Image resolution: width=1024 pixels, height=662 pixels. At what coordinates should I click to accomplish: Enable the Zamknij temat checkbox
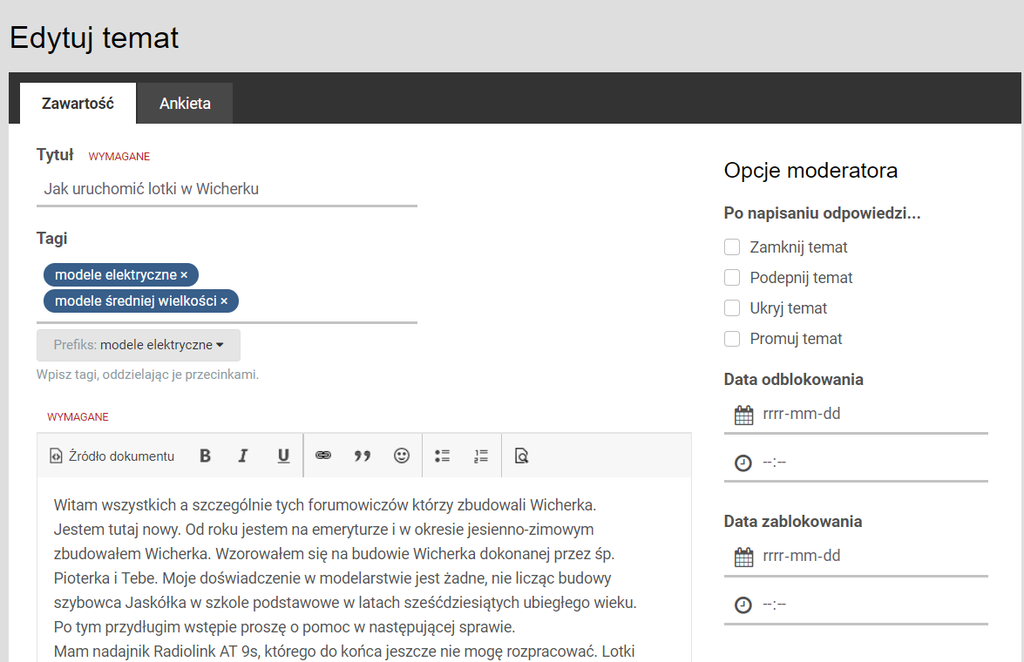pyautogui.click(x=732, y=247)
